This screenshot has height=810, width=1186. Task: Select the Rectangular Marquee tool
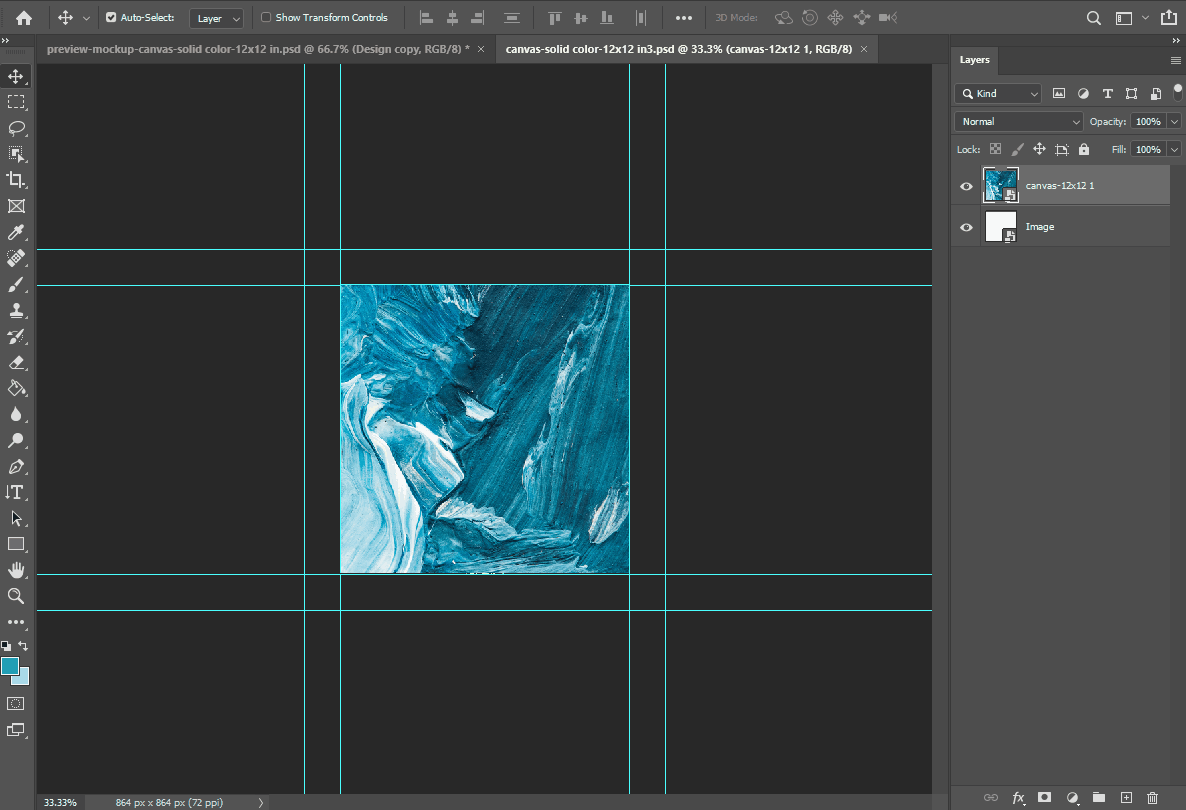16,102
